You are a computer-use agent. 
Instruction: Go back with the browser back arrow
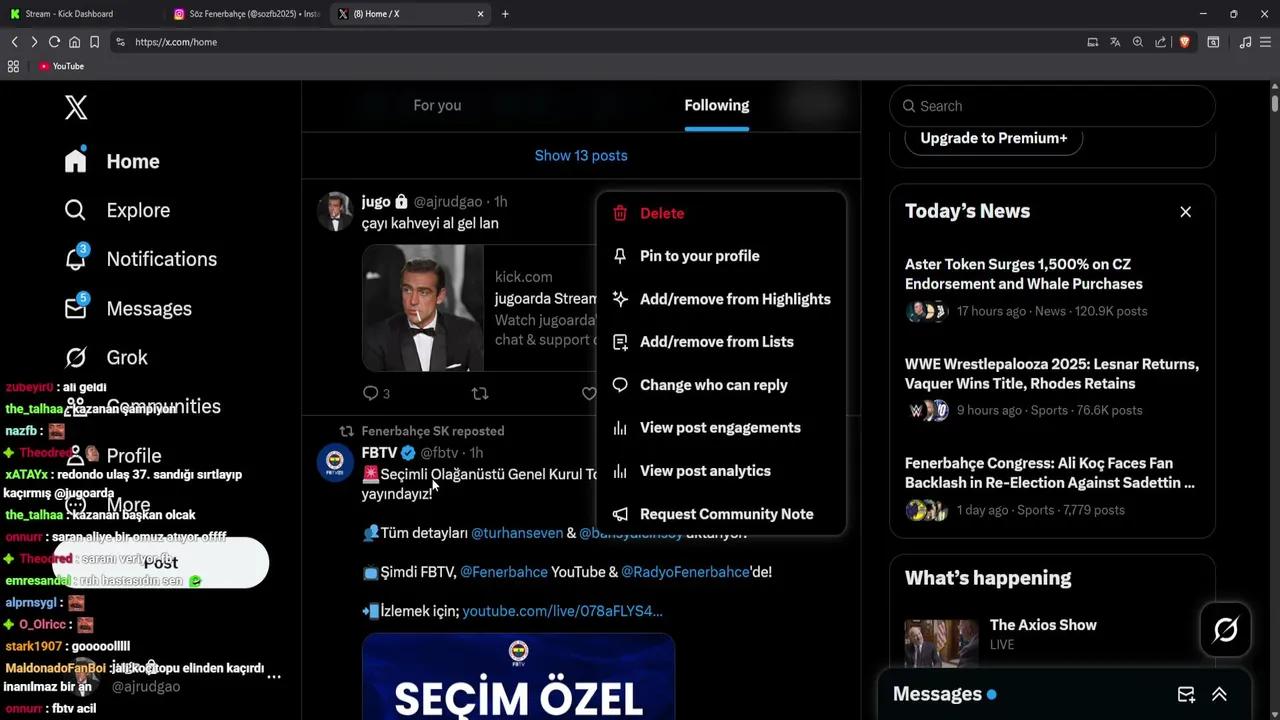tap(14, 42)
